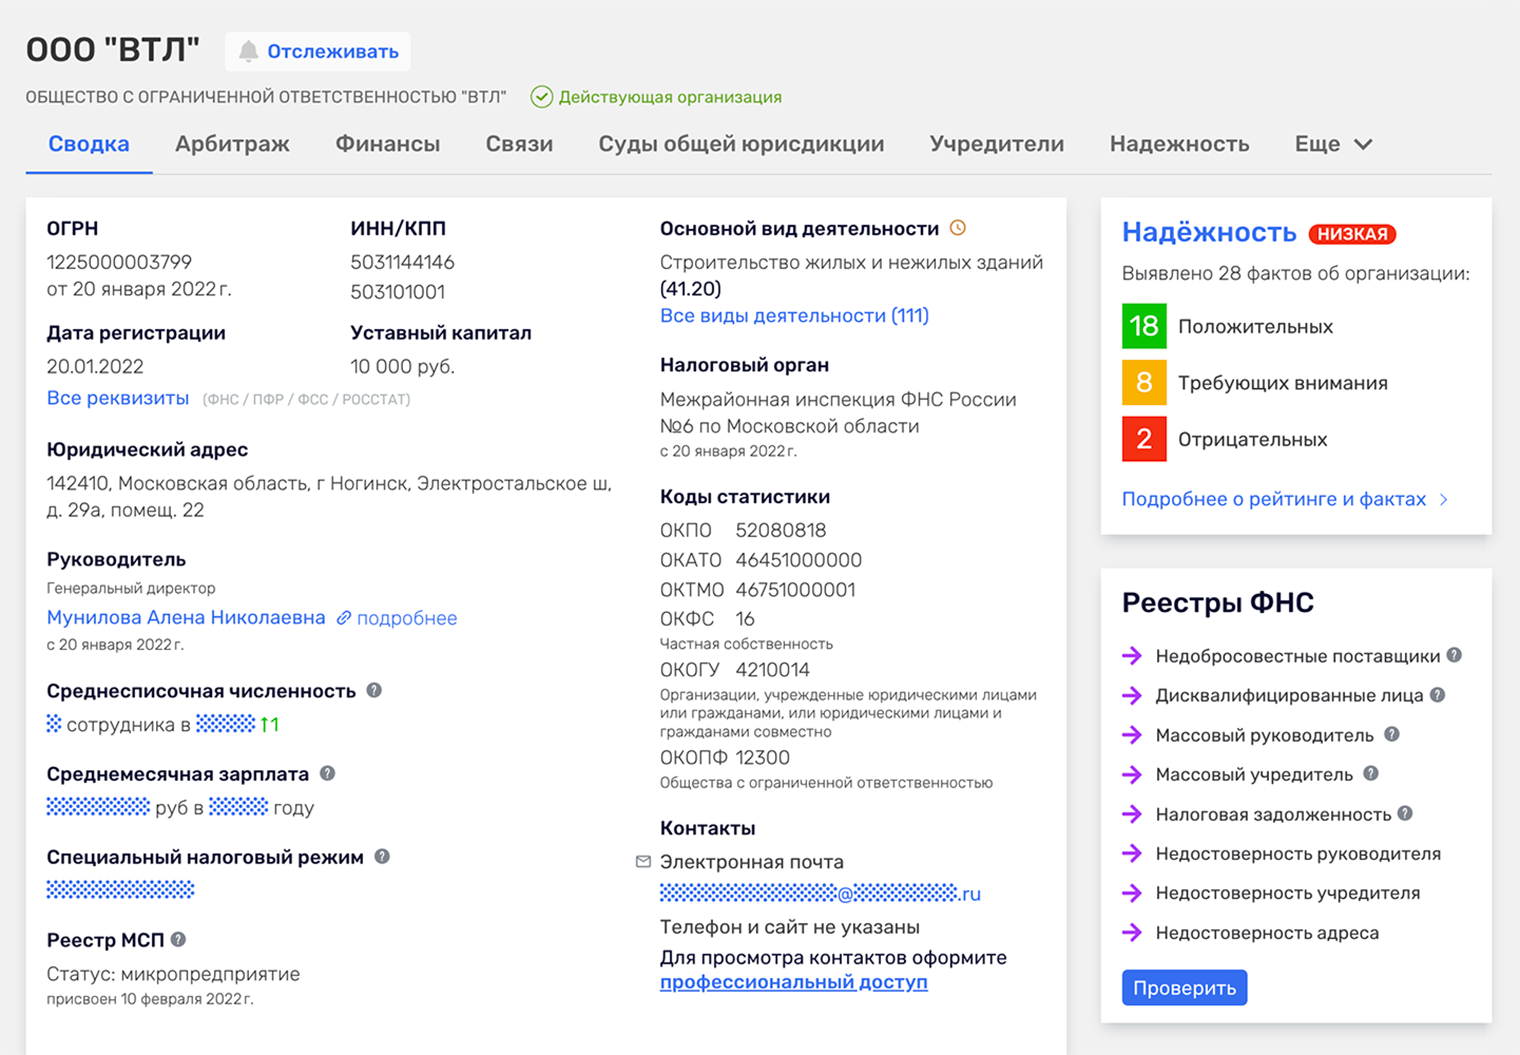Click KPP value 503101001
The width and height of the screenshot is (1520, 1055).
pos(397,292)
